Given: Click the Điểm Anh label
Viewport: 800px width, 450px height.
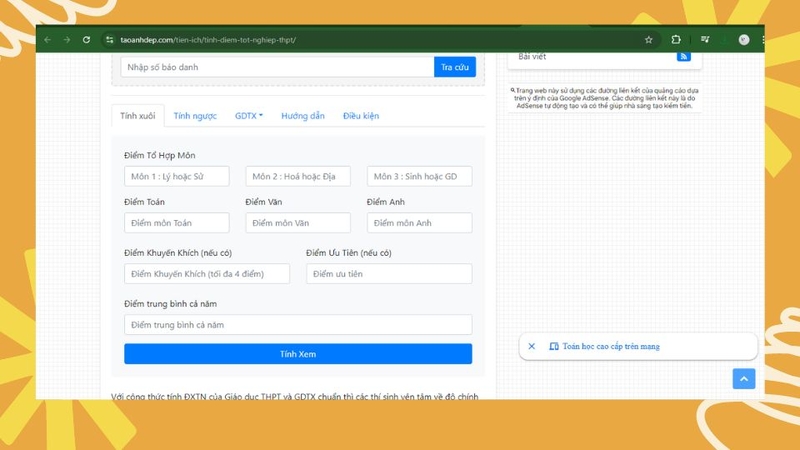Looking at the screenshot, I should click(386, 202).
